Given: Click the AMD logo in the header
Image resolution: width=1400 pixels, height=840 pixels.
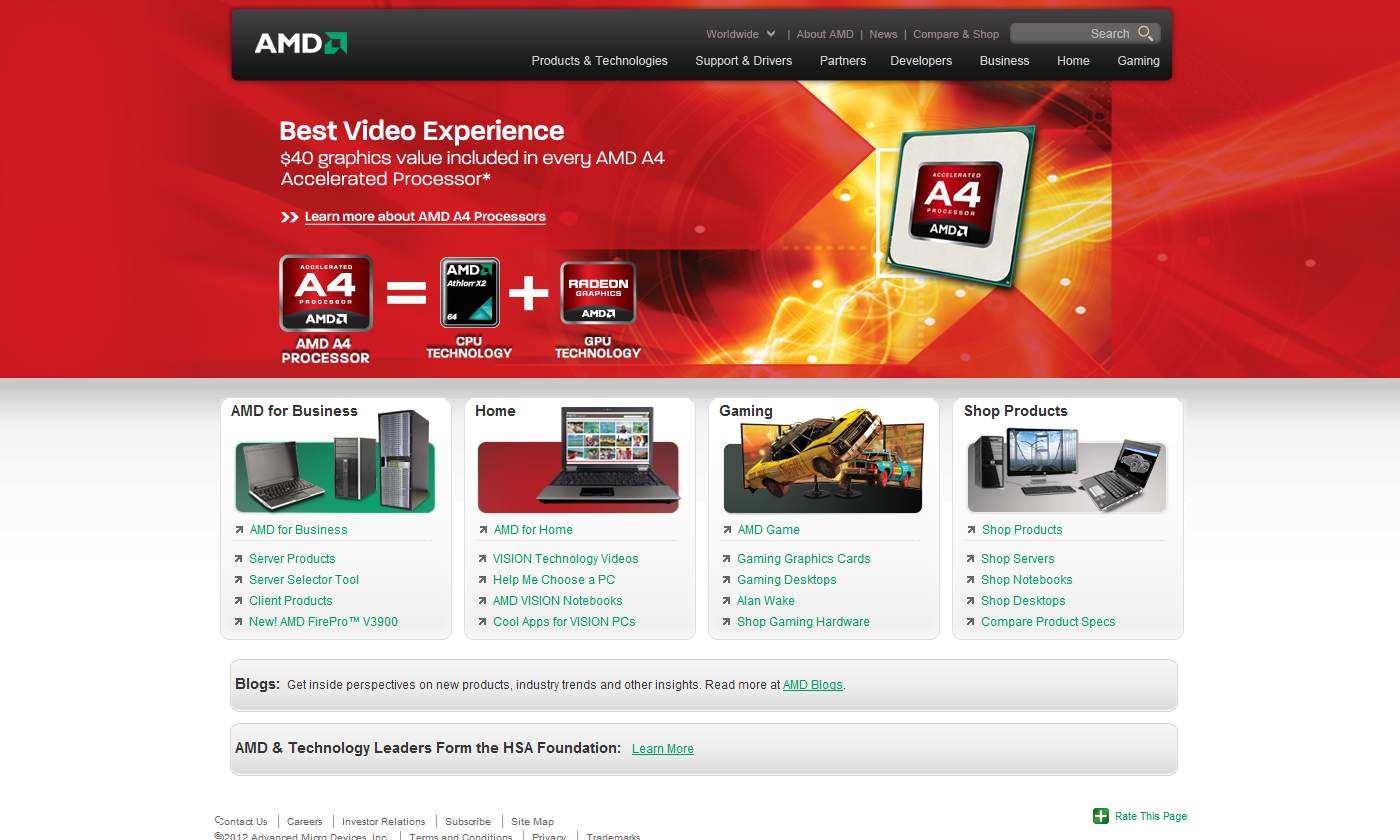Looking at the screenshot, I should tap(301, 43).
